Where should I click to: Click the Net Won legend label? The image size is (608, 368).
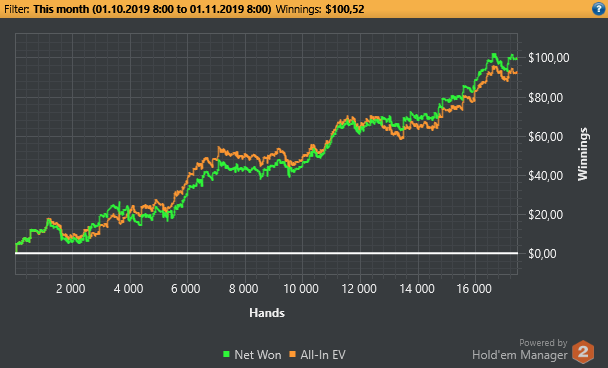pos(257,354)
